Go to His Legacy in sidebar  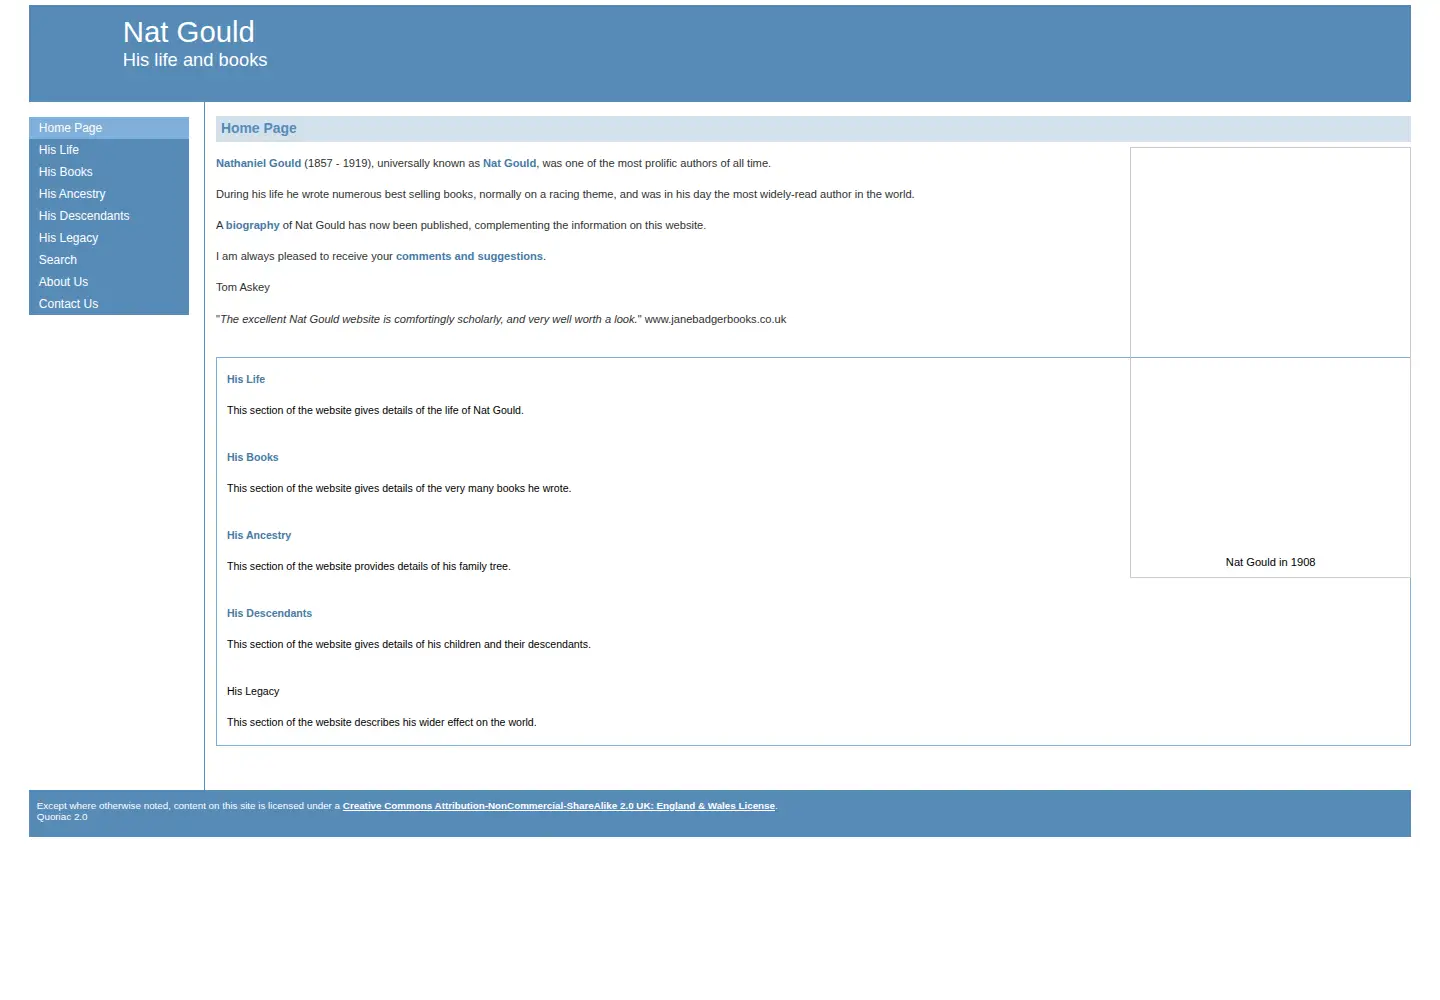(x=109, y=238)
